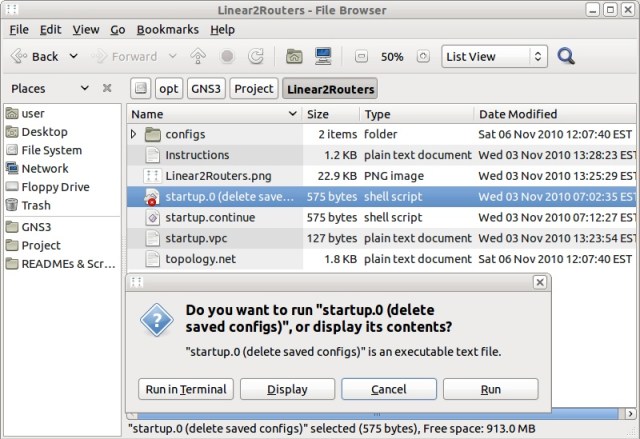The image size is (640, 439).
Task: Click the magnifying glass search icon
Action: pos(566,57)
